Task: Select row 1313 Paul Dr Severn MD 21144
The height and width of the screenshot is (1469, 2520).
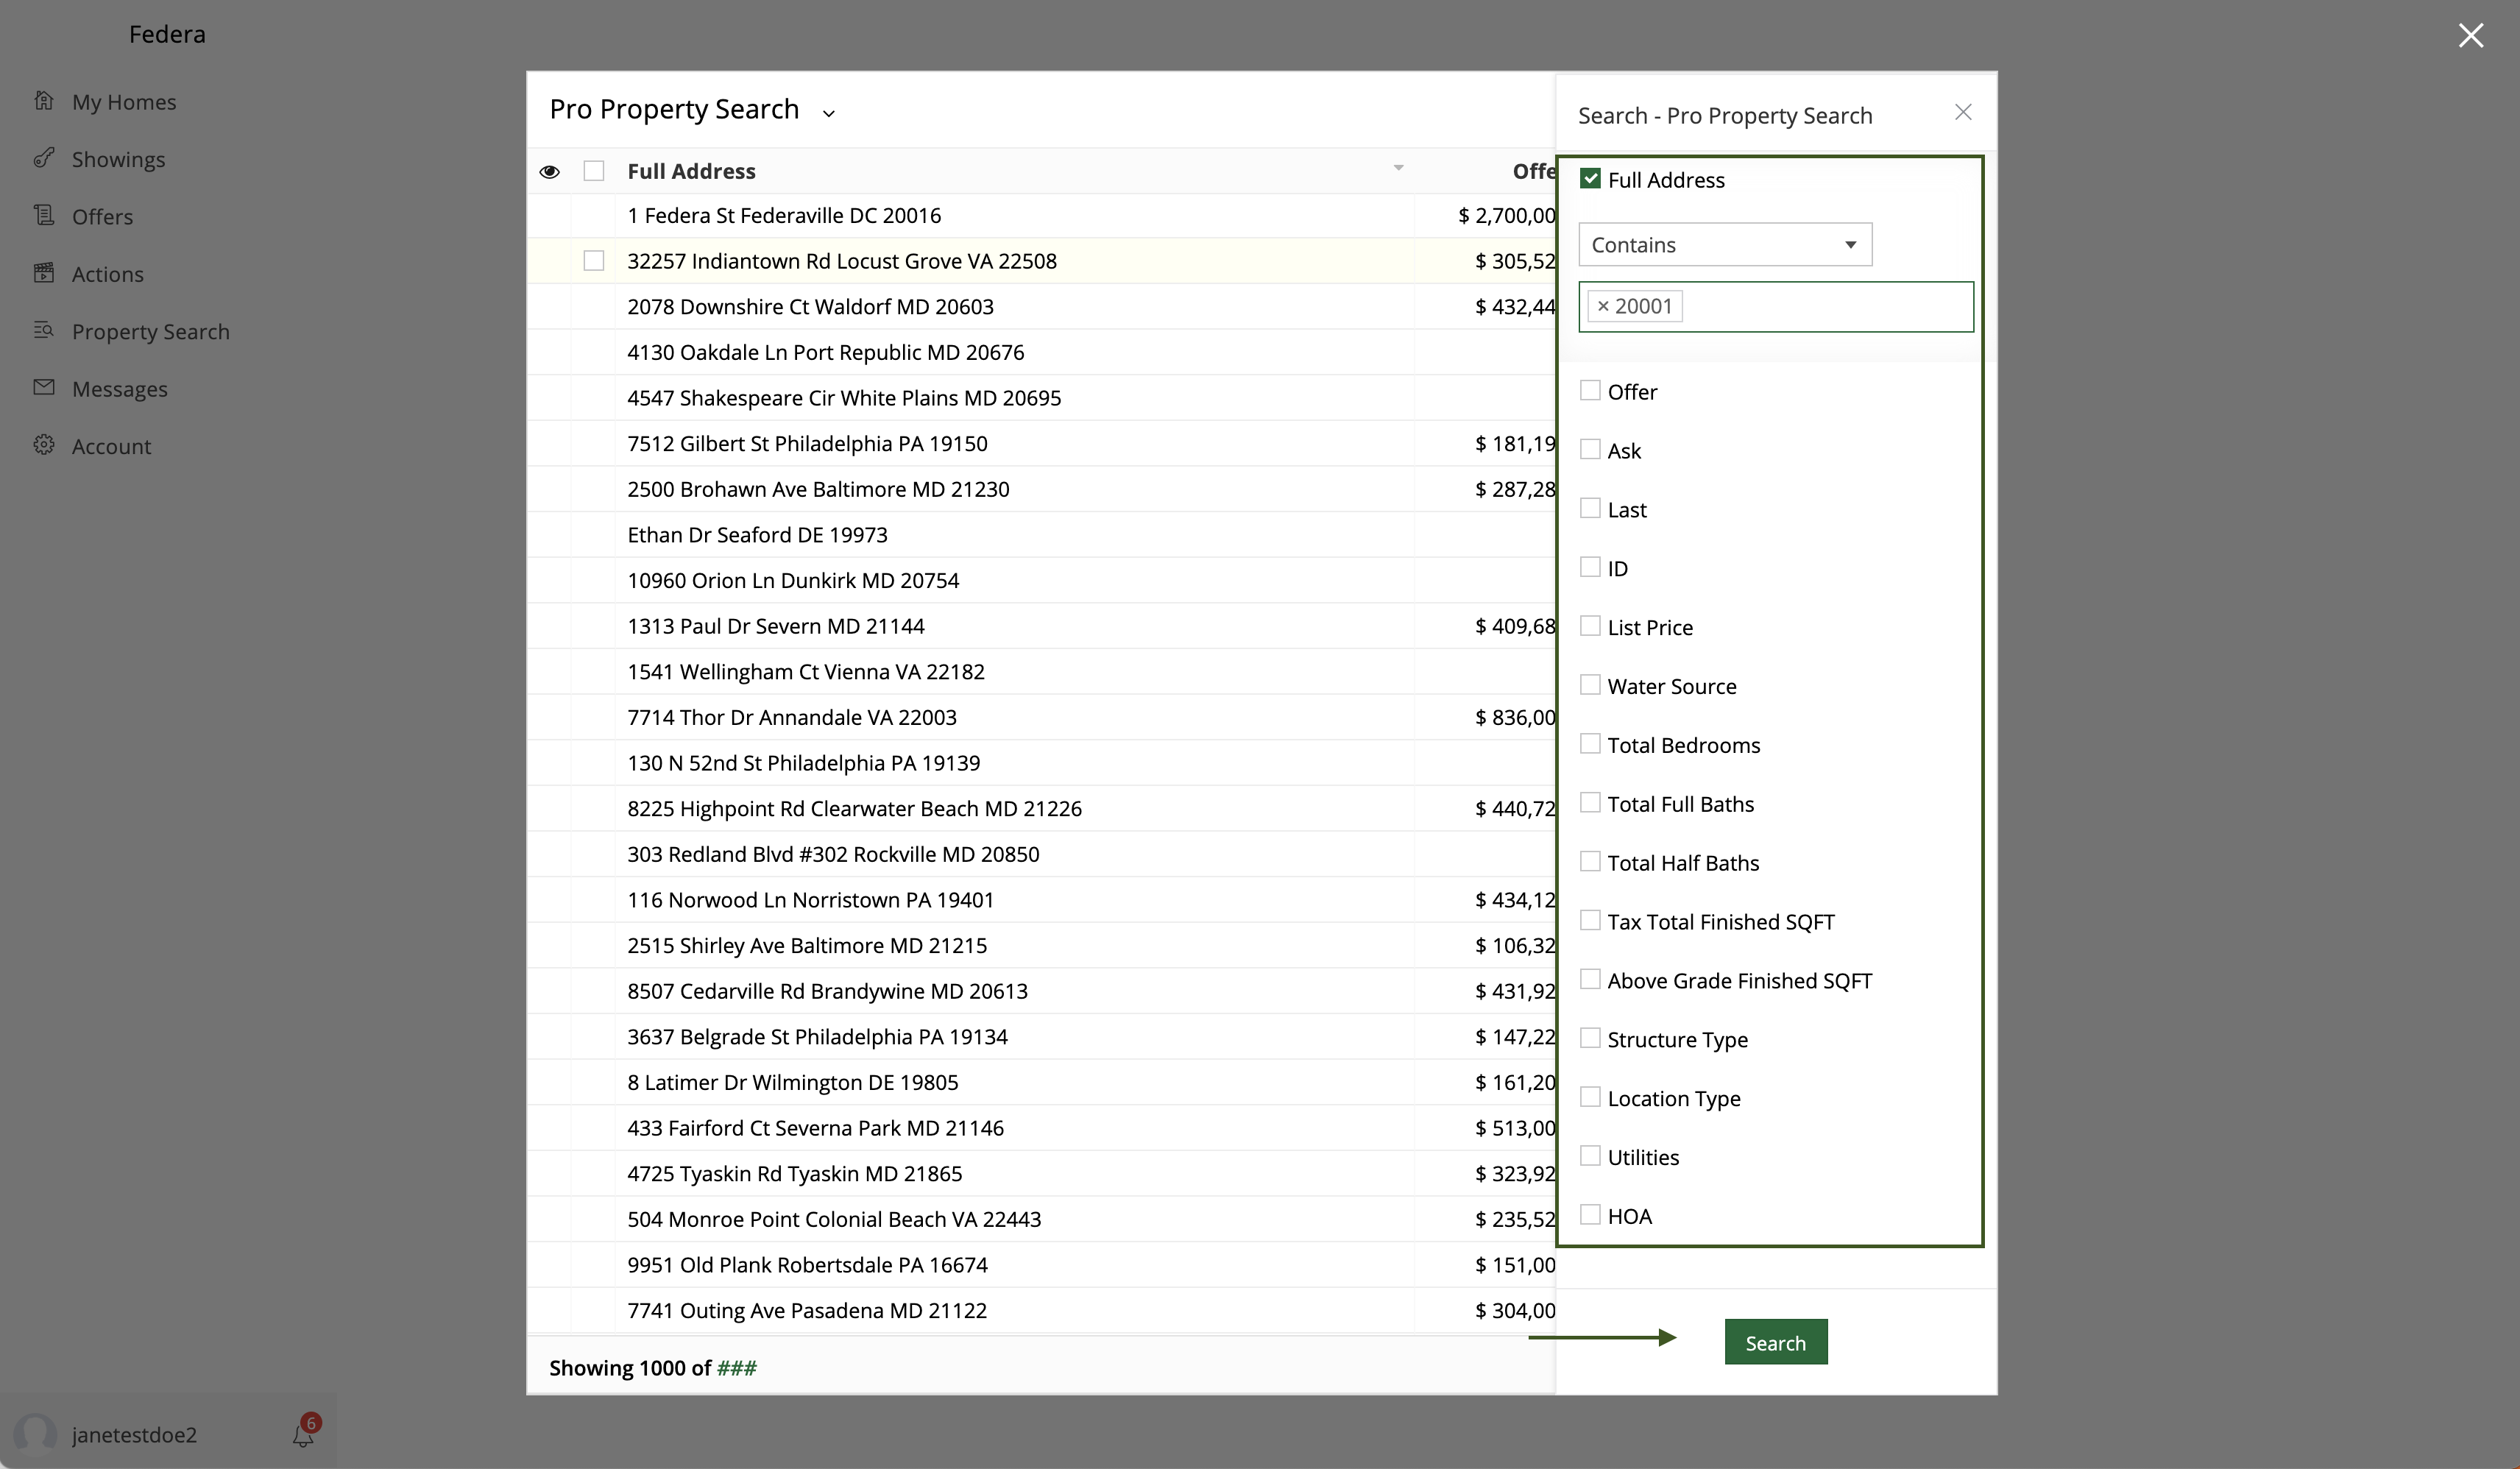Action: pyautogui.click(x=1041, y=626)
